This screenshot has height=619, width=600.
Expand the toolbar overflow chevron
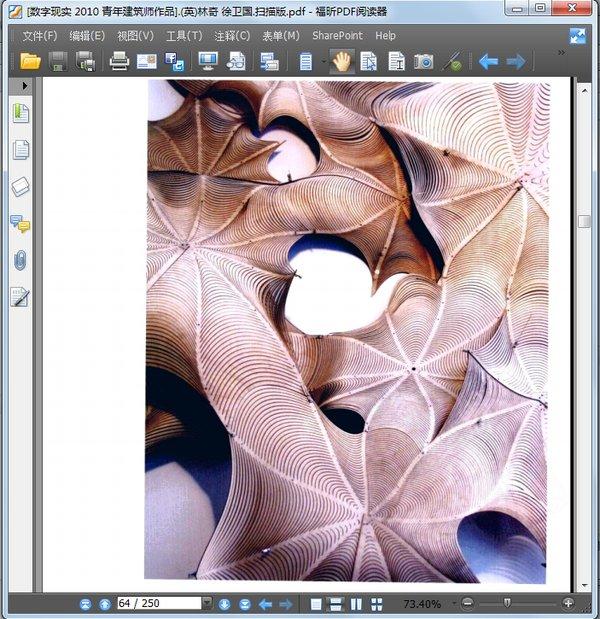click(561, 53)
